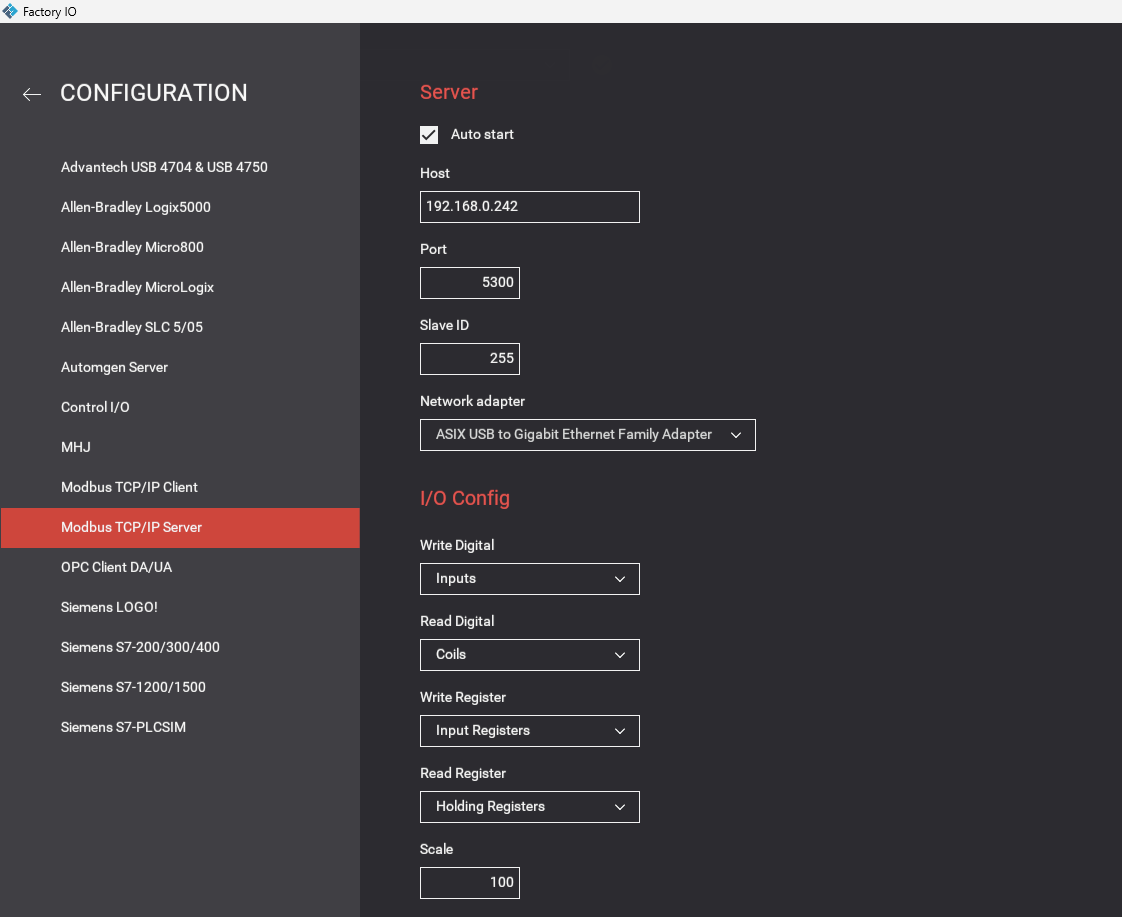Select Advantech USB 4704 & USB 4750 driver
This screenshot has height=917, width=1122.
164,167
